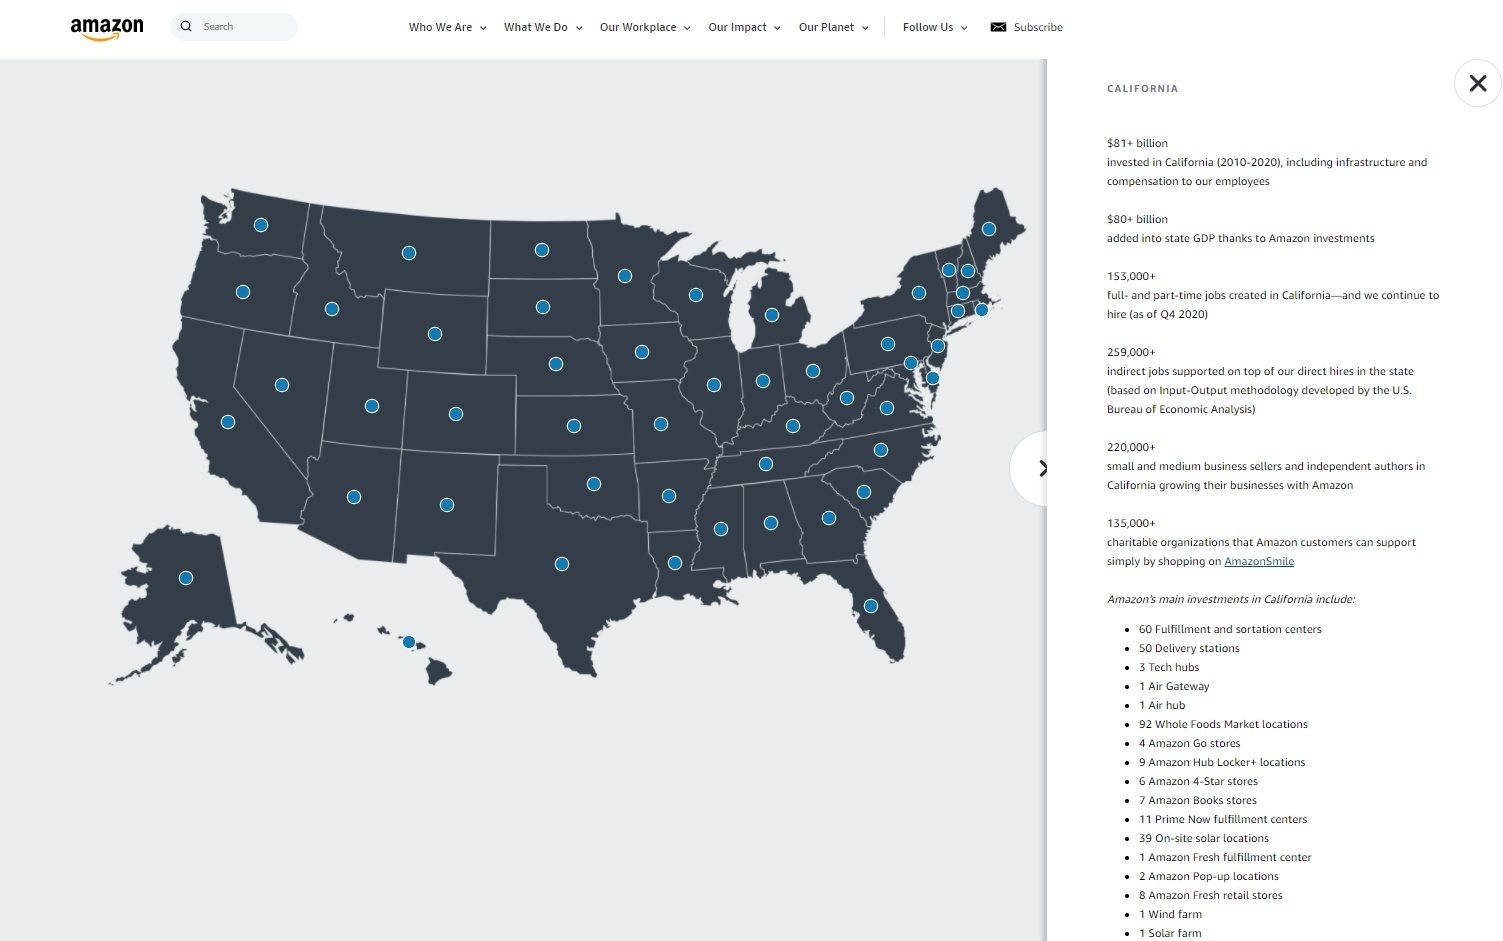Click the CALIFORNIA panel heading

1142,89
